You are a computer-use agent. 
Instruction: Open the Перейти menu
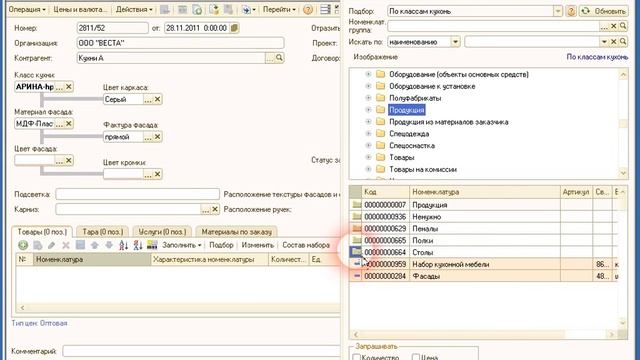point(279,9)
